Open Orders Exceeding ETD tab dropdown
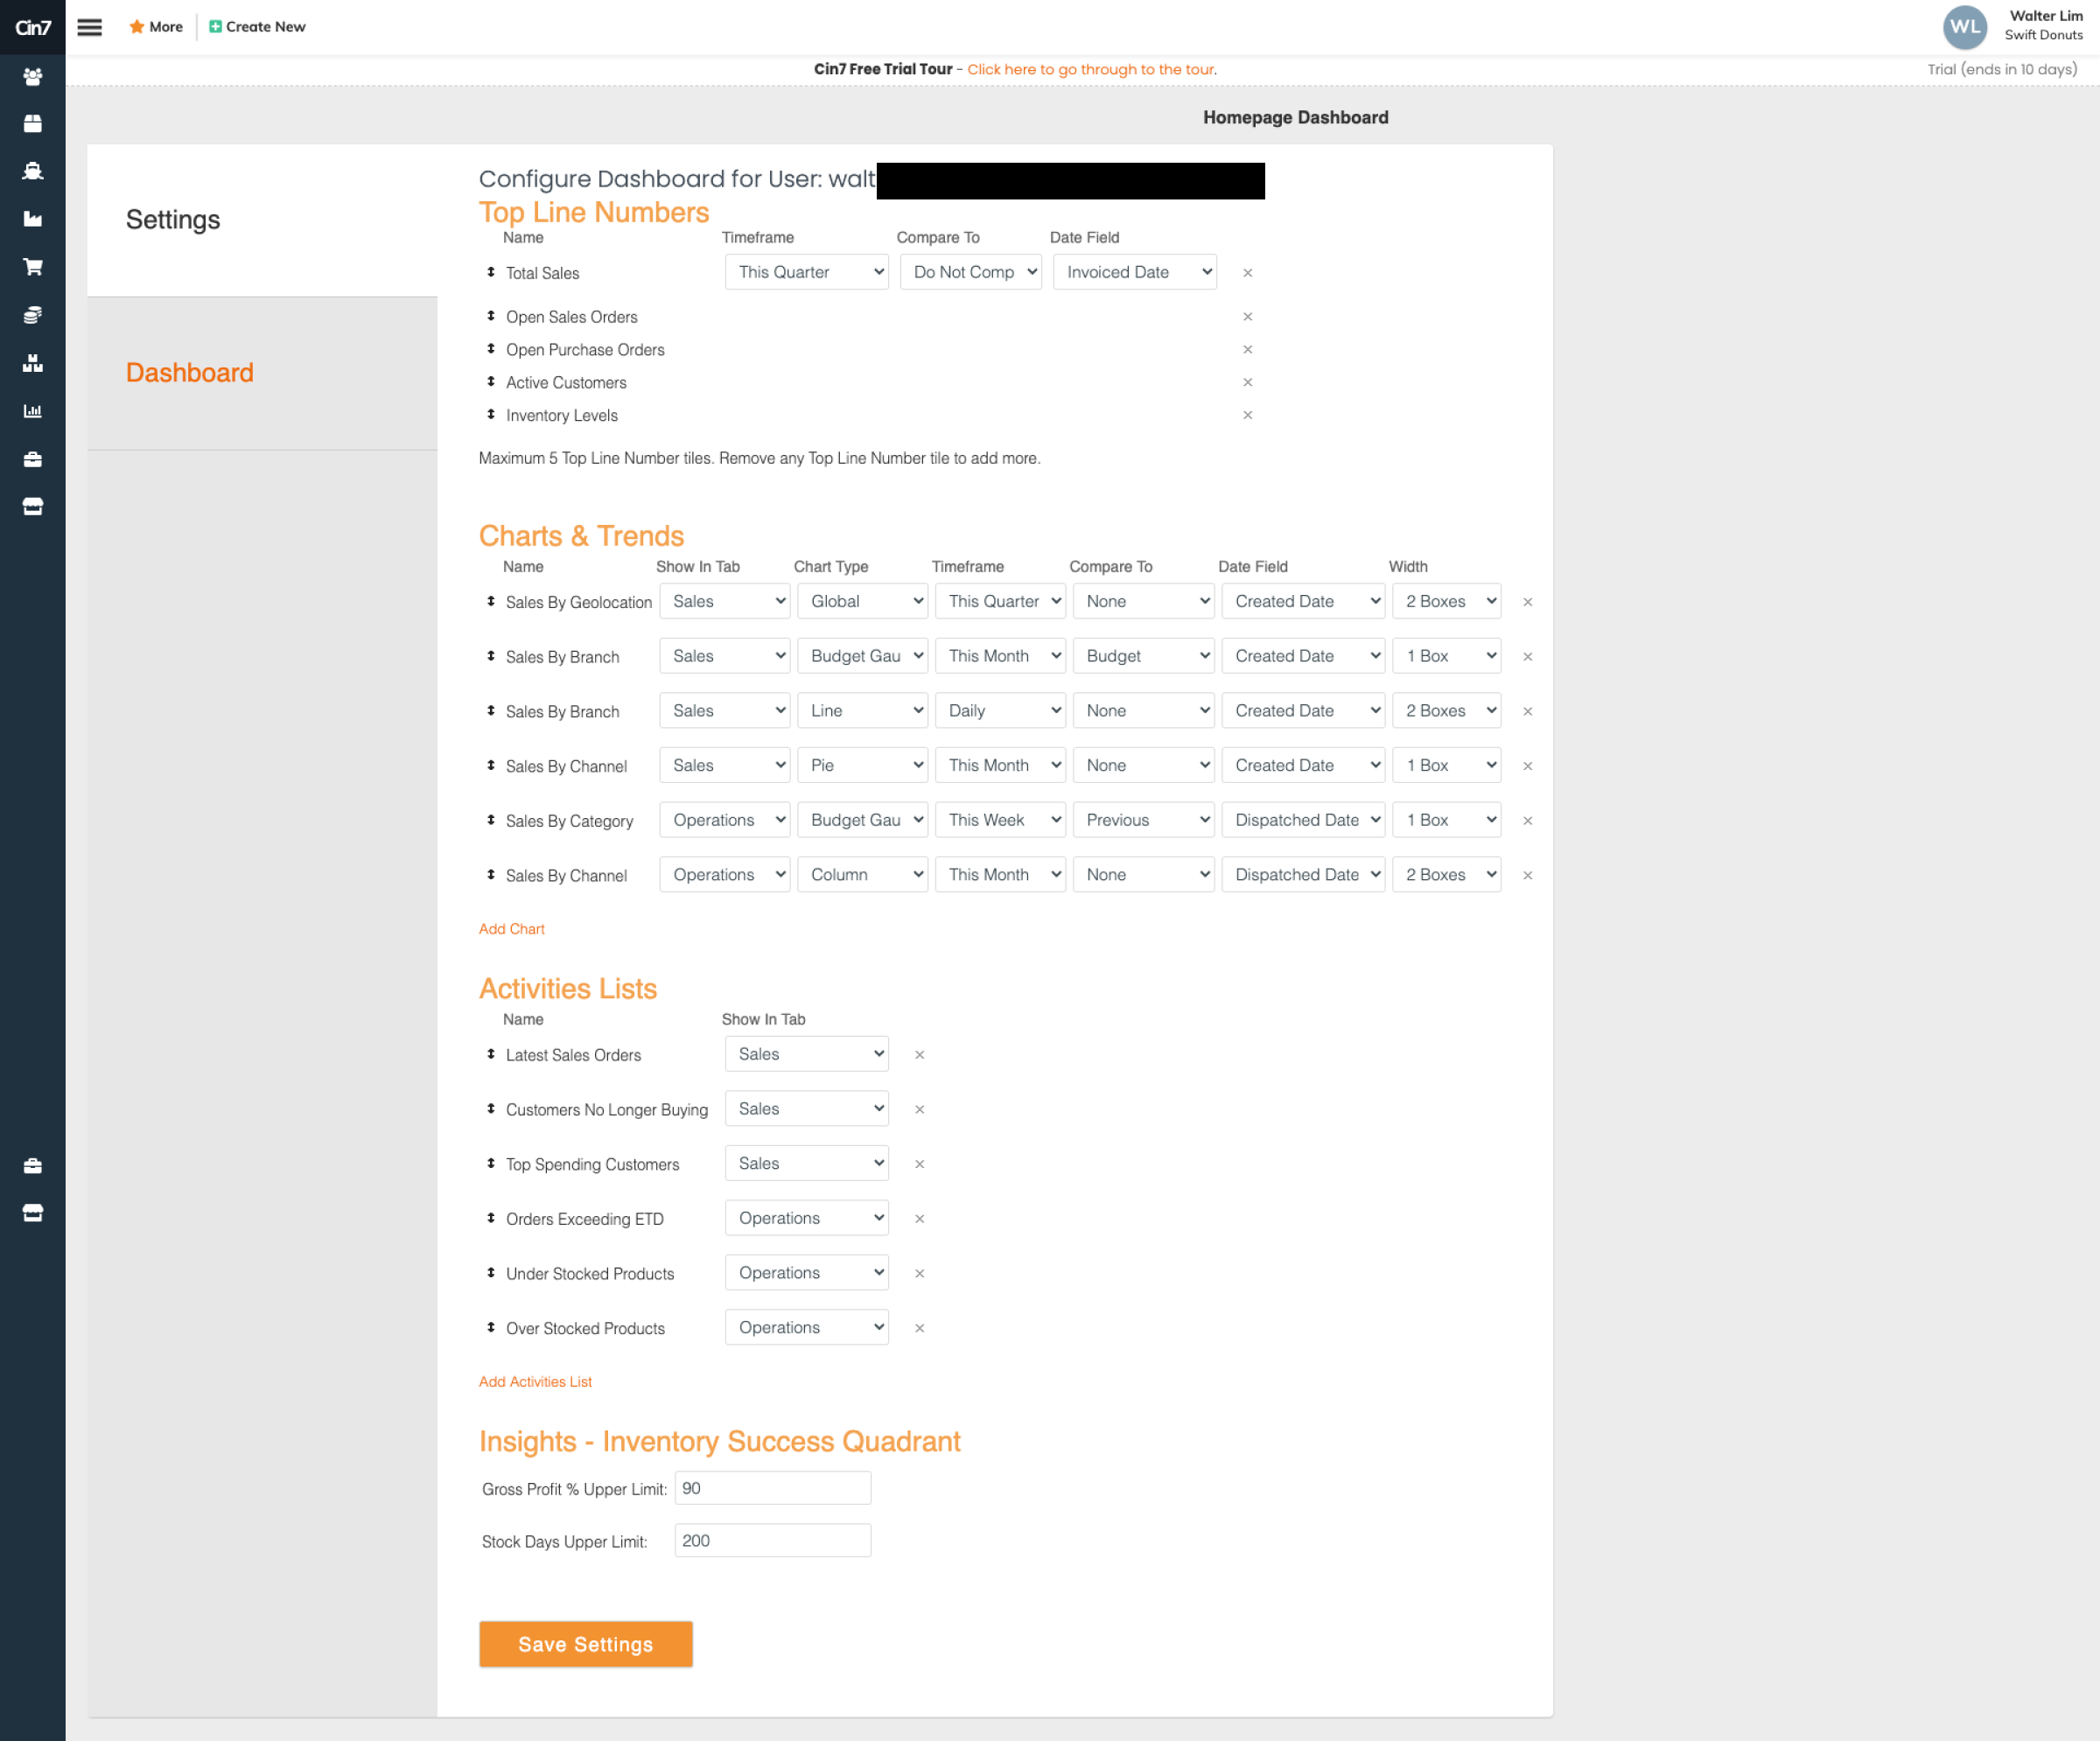2100x1741 pixels. tap(807, 1218)
